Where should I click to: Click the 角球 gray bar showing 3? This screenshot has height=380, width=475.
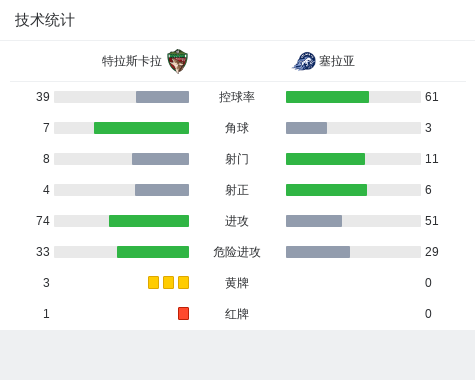click(x=306, y=128)
